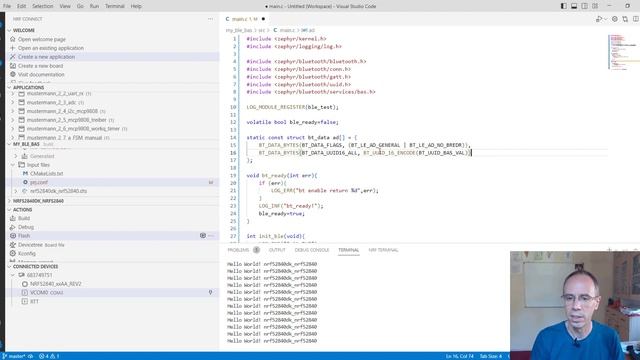This screenshot has height=360, width=640.
Task: Toggle secondary side bar layout icon
Action: pyautogui.click(x=584, y=6)
